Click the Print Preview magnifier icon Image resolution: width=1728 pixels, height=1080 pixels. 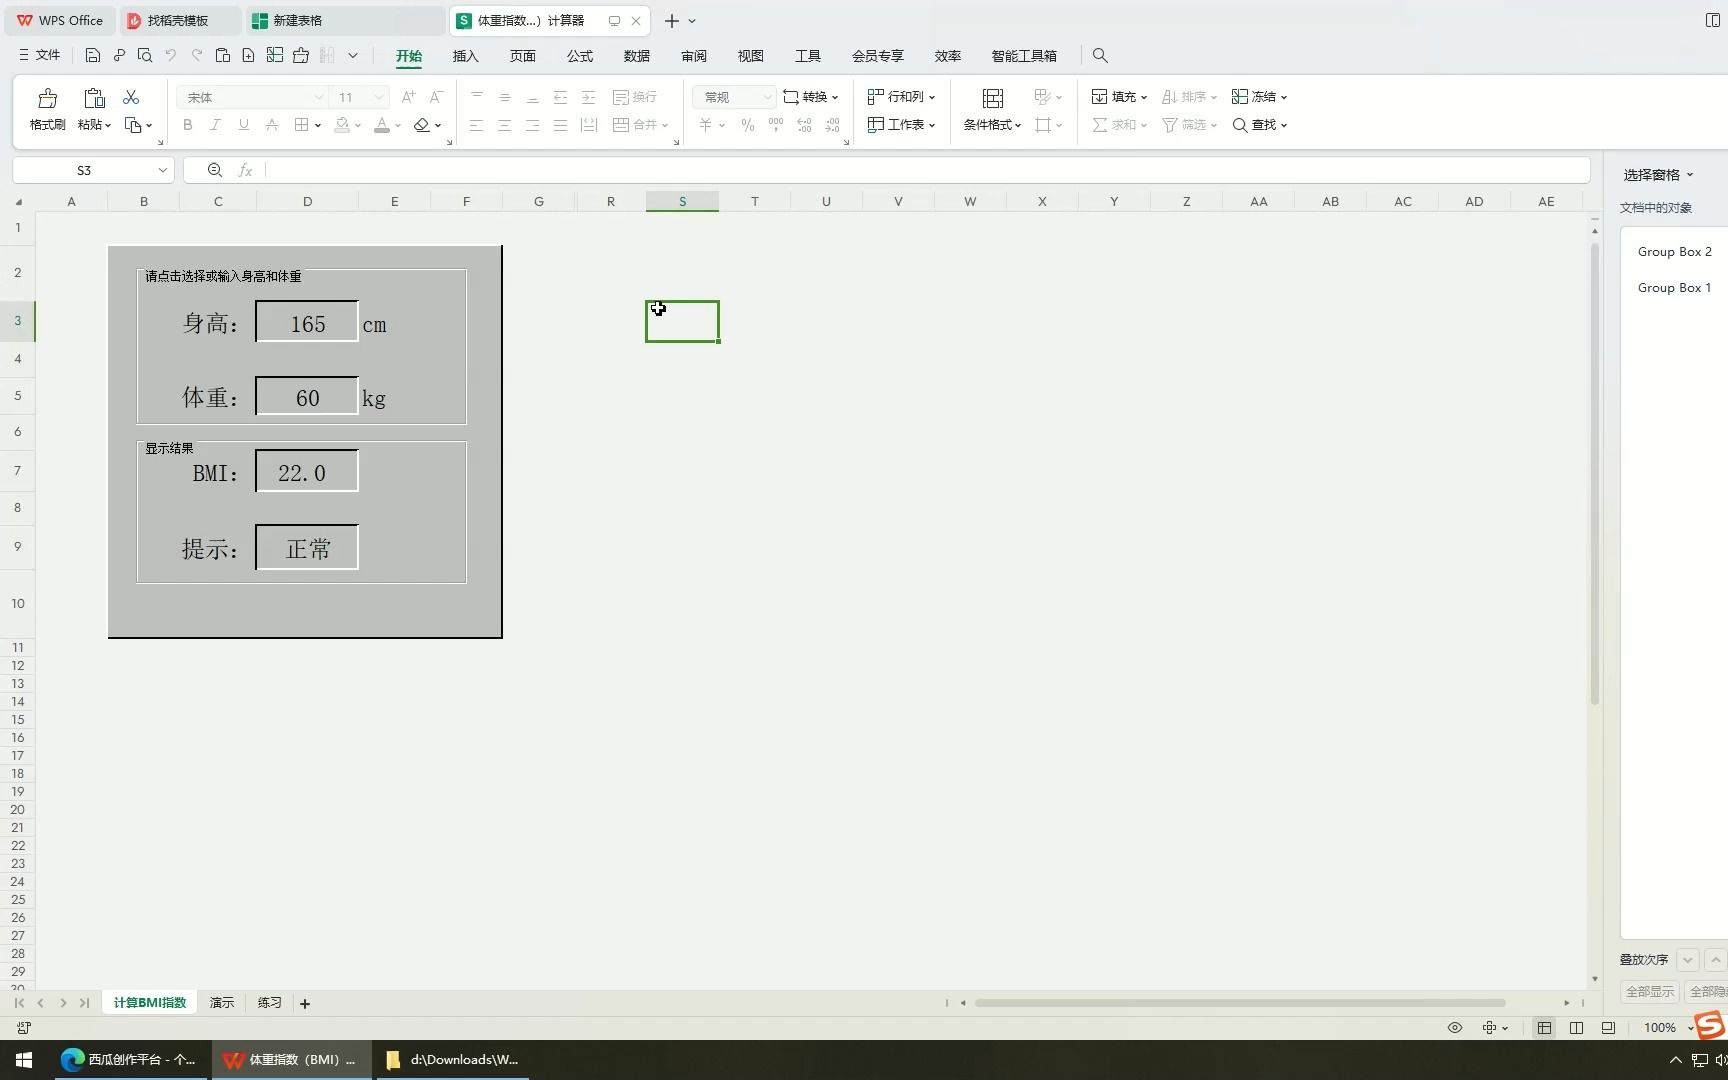145,56
